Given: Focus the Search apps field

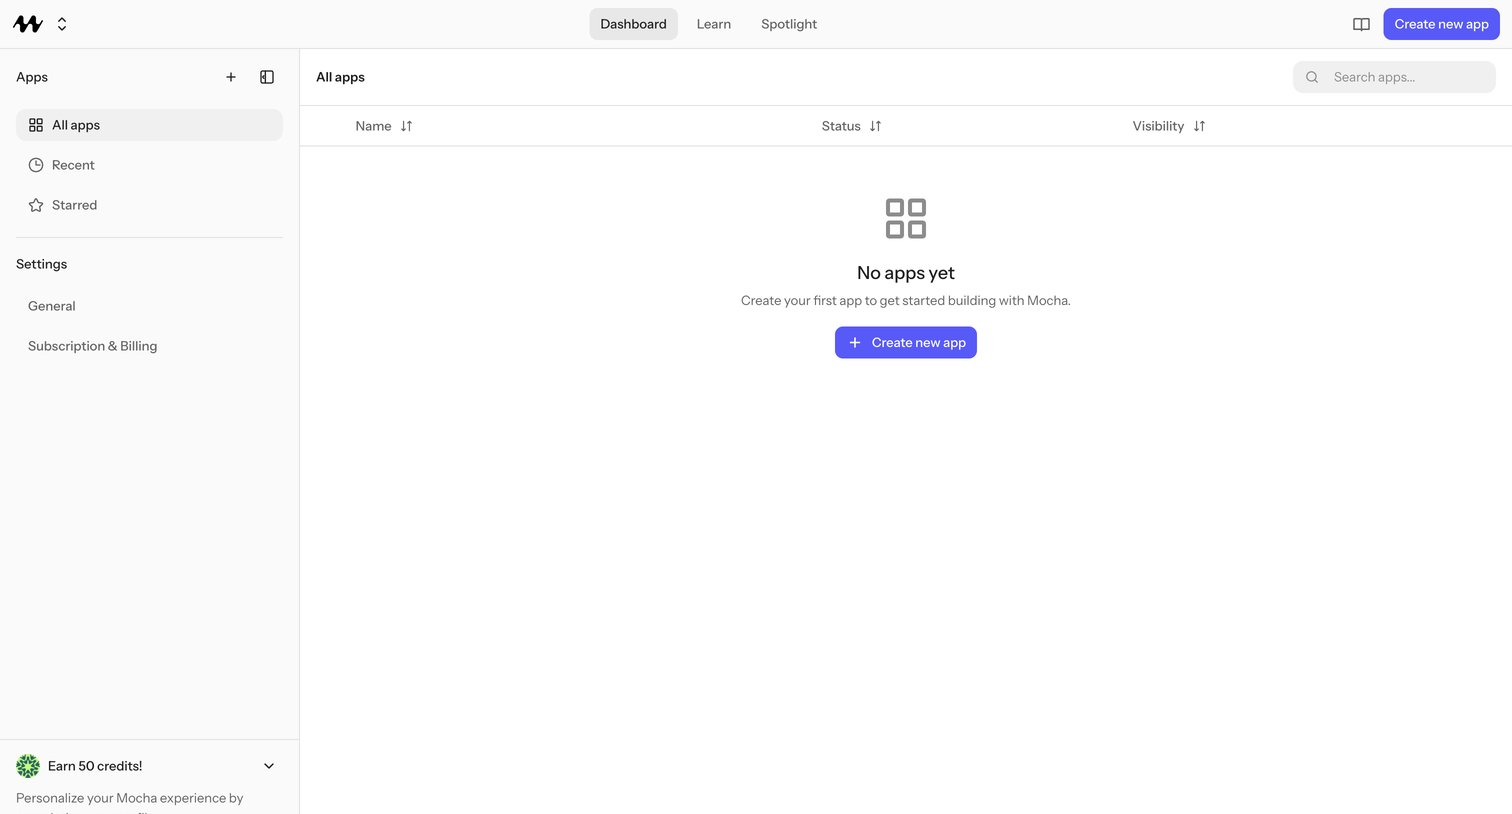Looking at the screenshot, I should tap(1394, 77).
